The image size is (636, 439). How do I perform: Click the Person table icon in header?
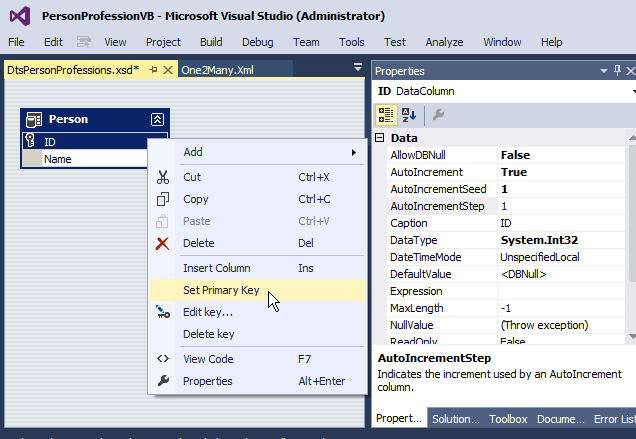[34, 120]
